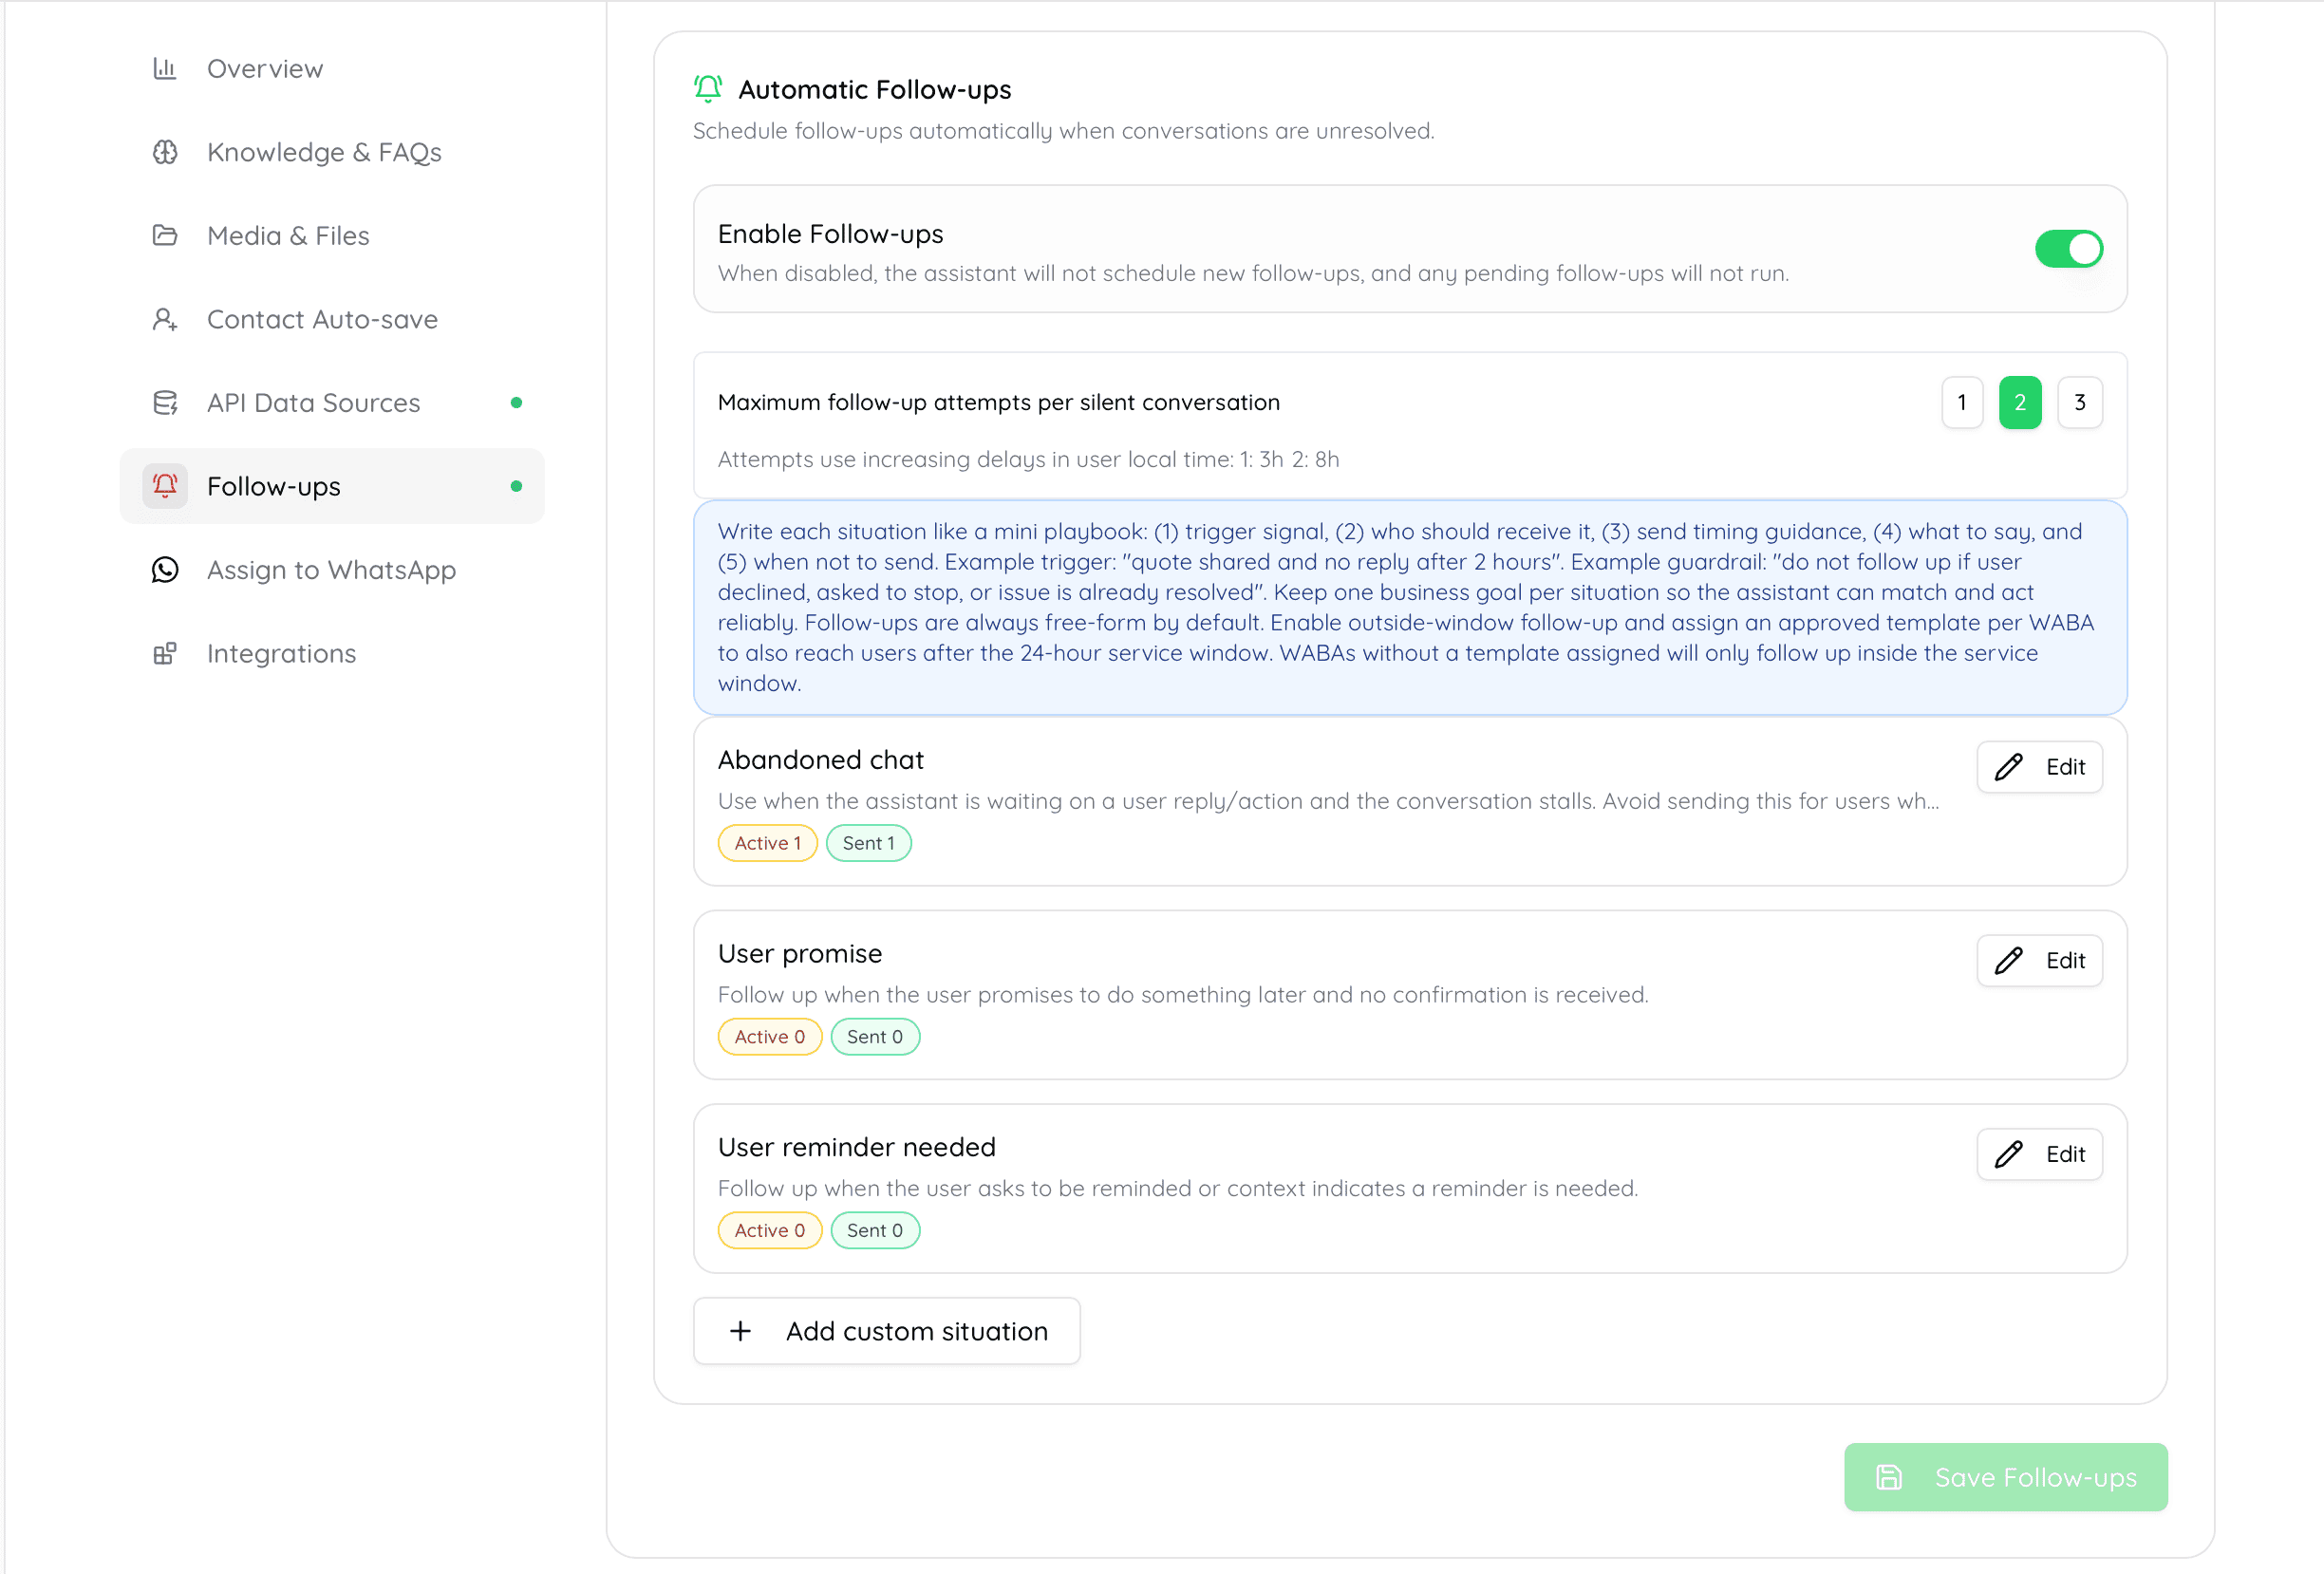The image size is (2324, 1574).
Task: Click the WhatsApp icon in sidebar
Action: pyautogui.click(x=165, y=570)
